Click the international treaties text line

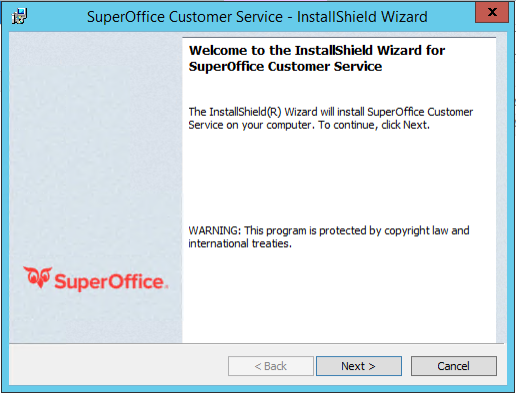[240, 244]
